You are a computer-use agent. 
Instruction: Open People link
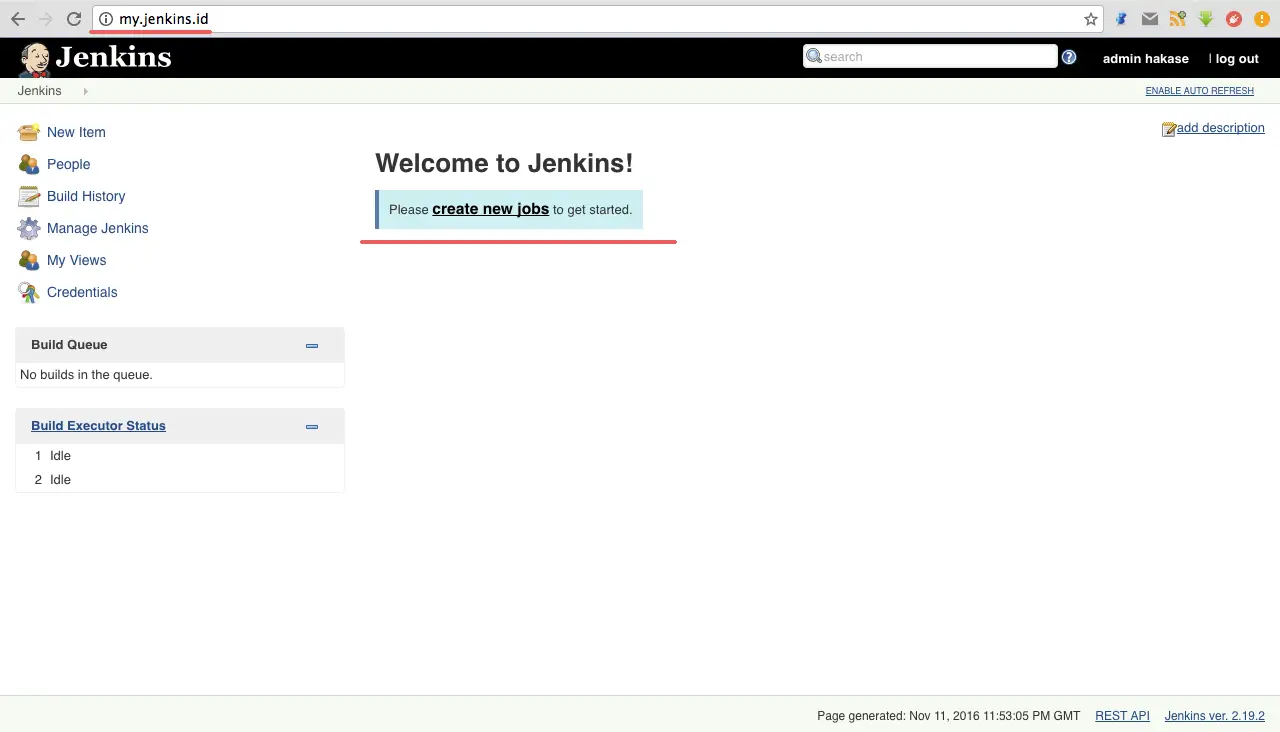[68, 164]
